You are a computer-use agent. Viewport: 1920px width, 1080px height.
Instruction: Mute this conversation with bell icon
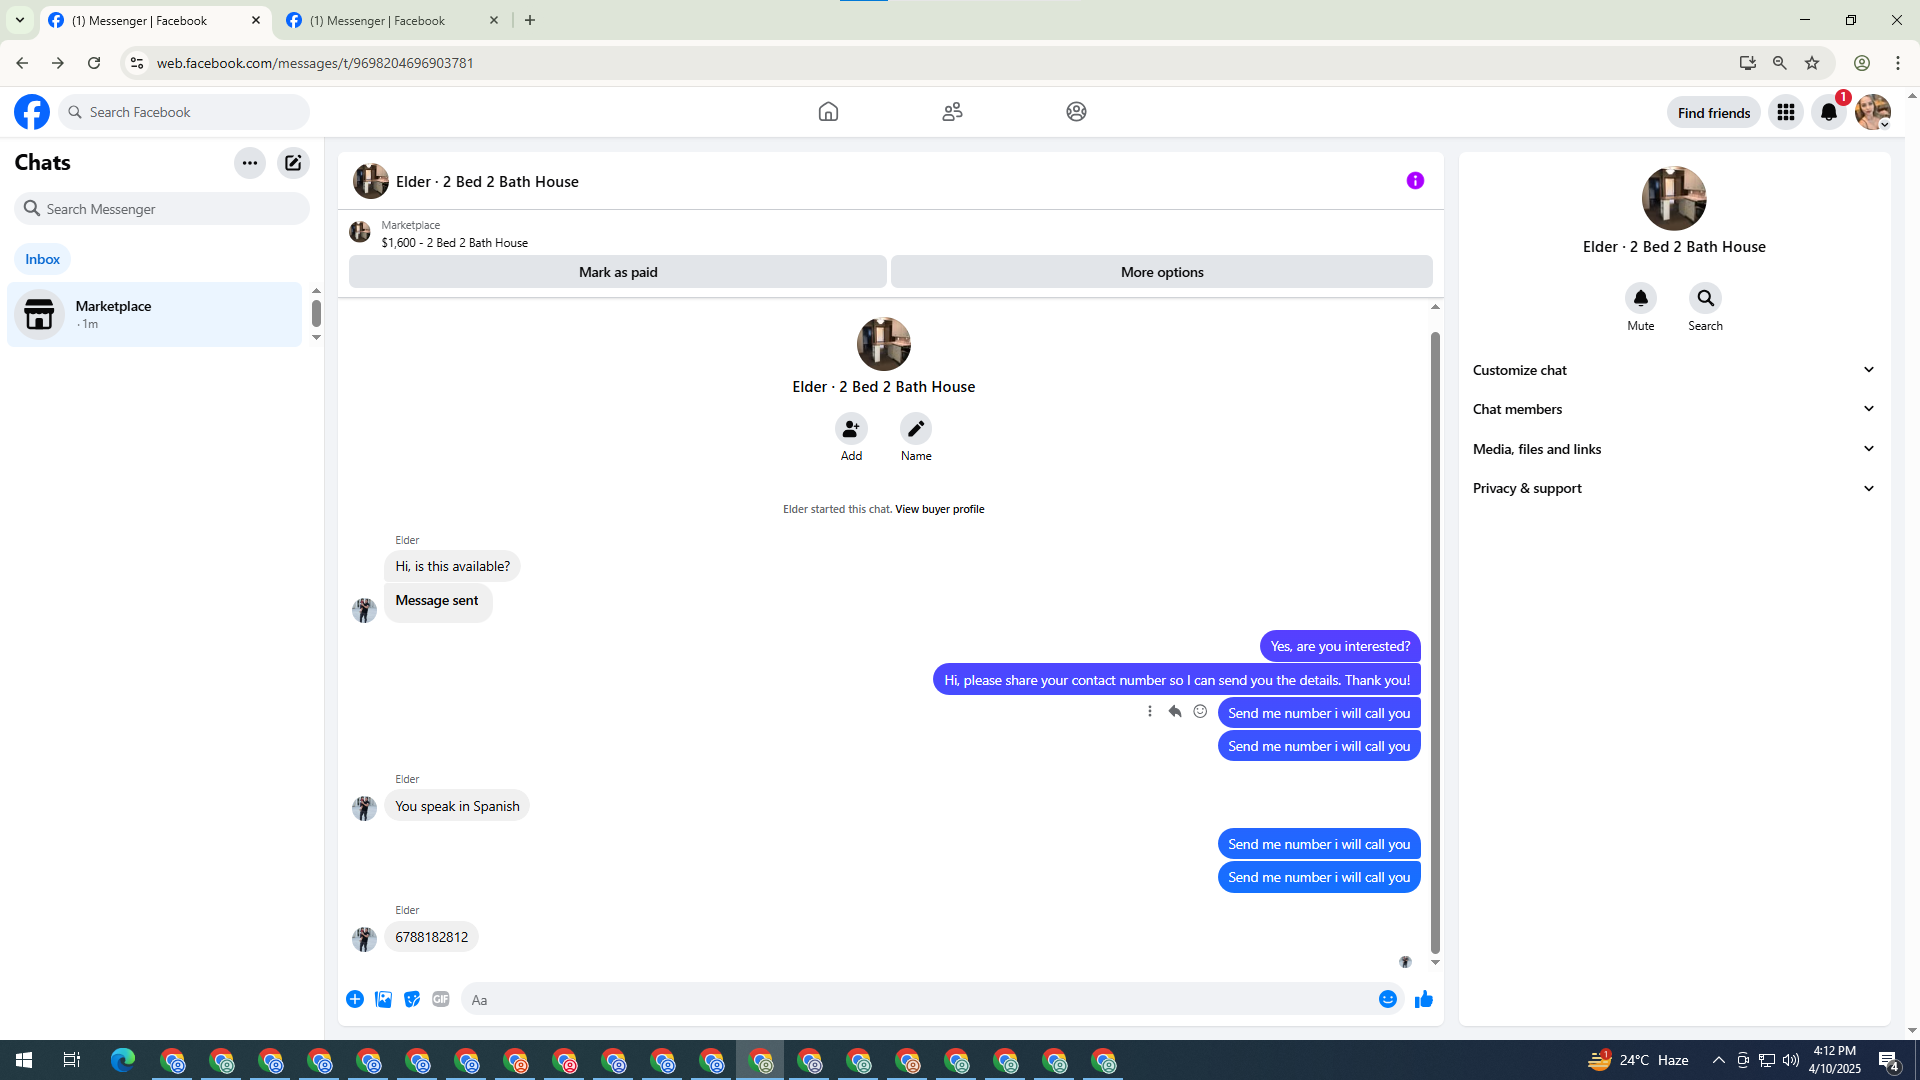pos(1640,298)
